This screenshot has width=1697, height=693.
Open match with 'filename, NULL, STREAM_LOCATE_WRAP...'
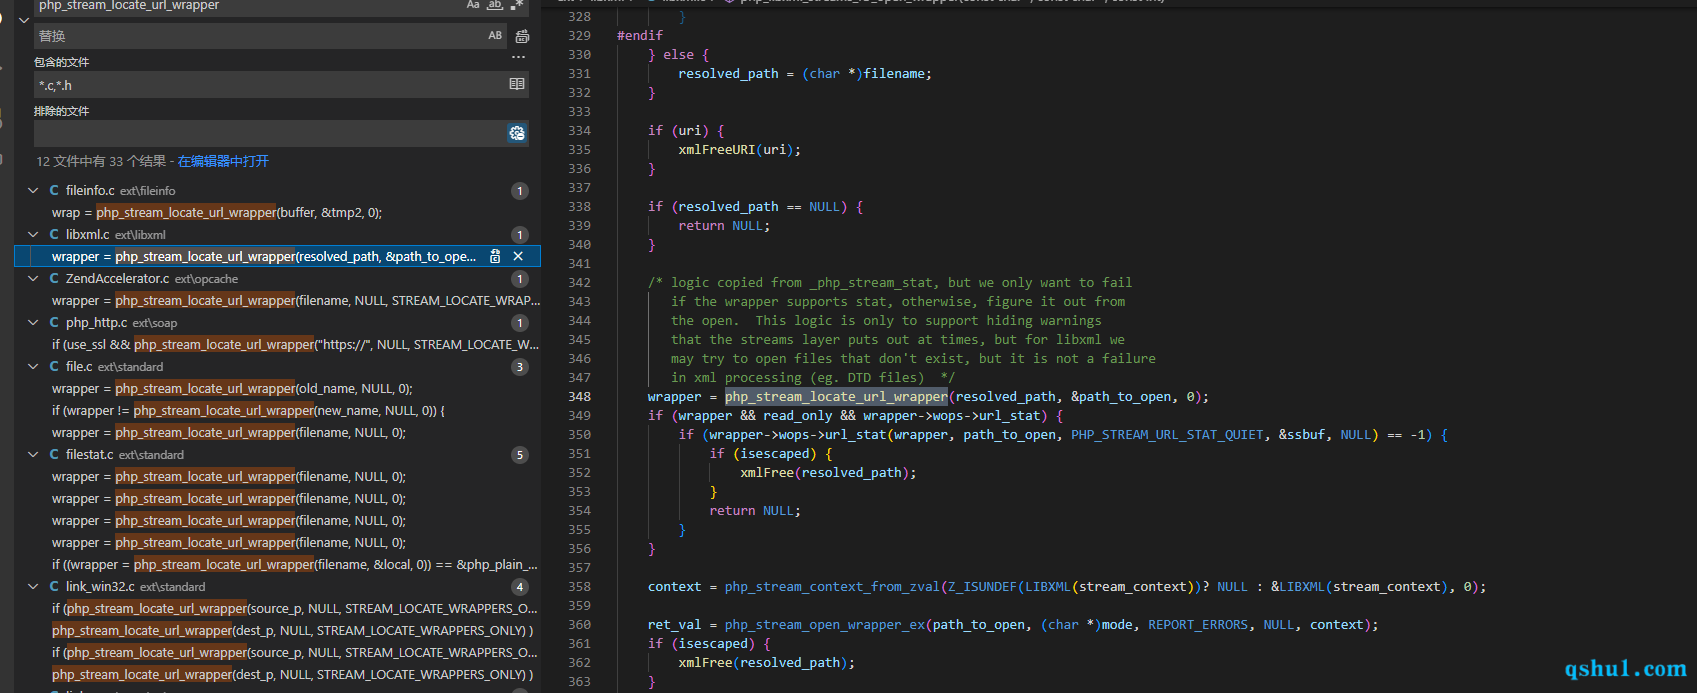(x=296, y=300)
